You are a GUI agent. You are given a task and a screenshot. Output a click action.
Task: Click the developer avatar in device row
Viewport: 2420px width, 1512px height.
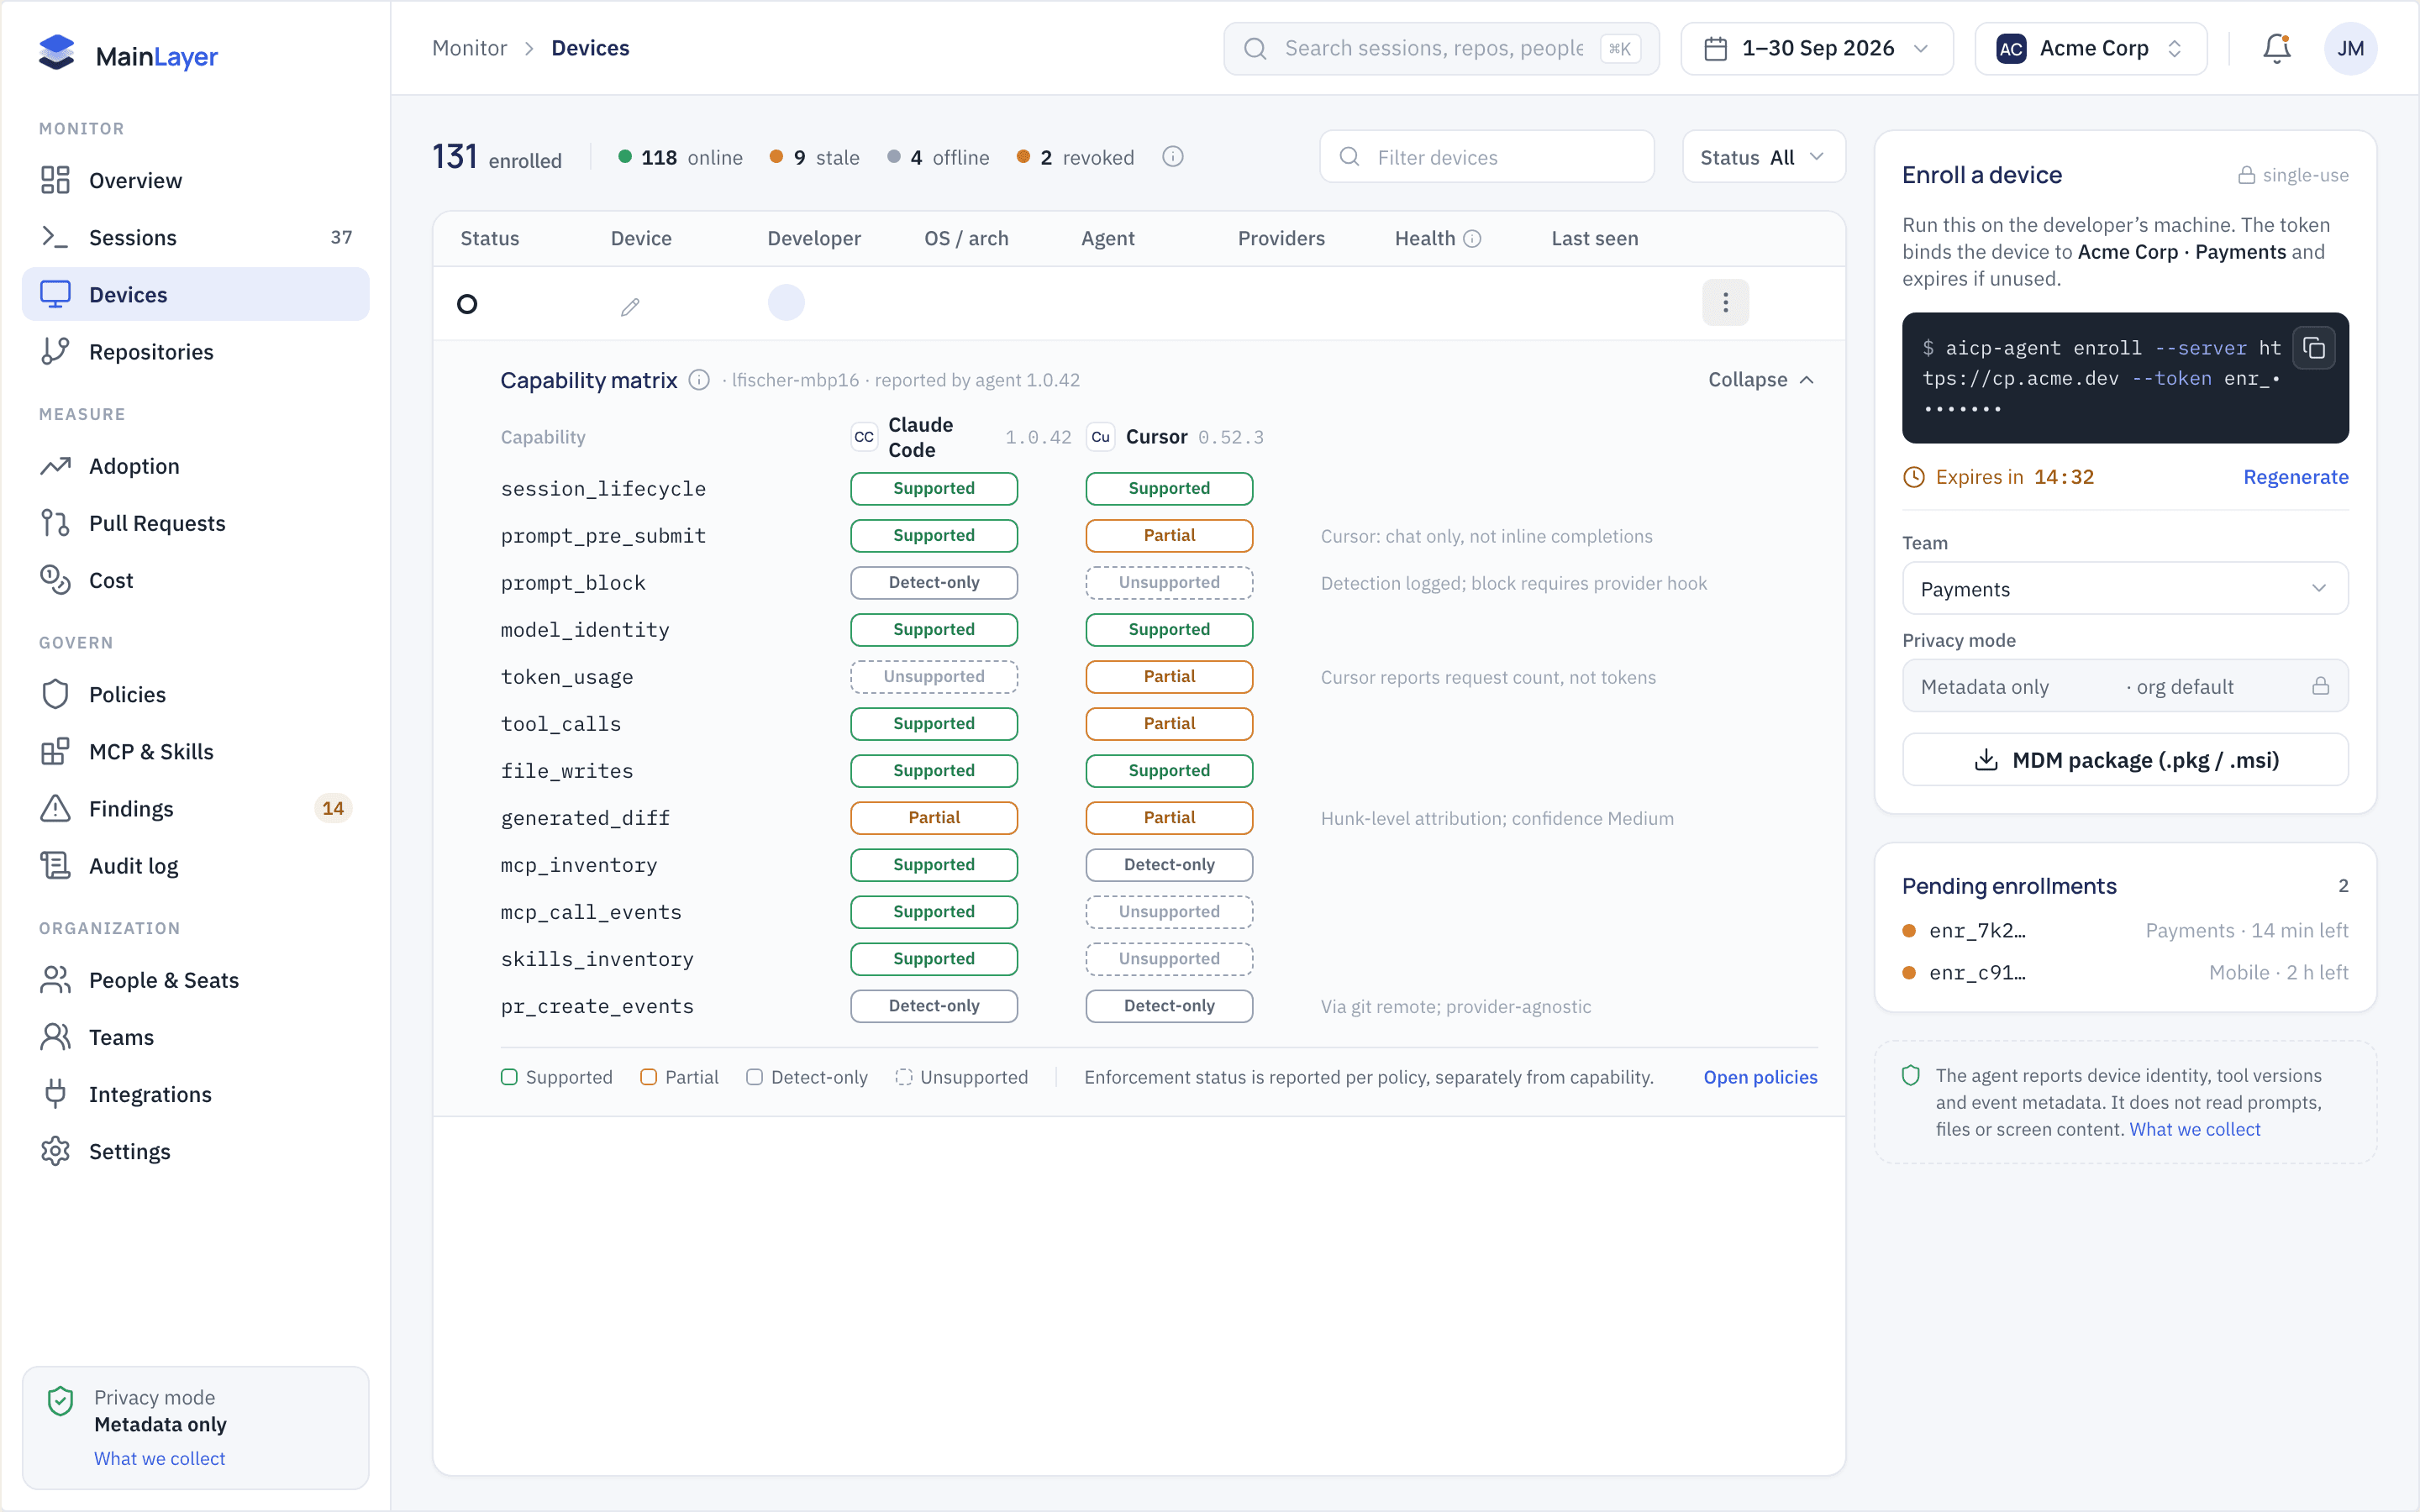point(786,302)
